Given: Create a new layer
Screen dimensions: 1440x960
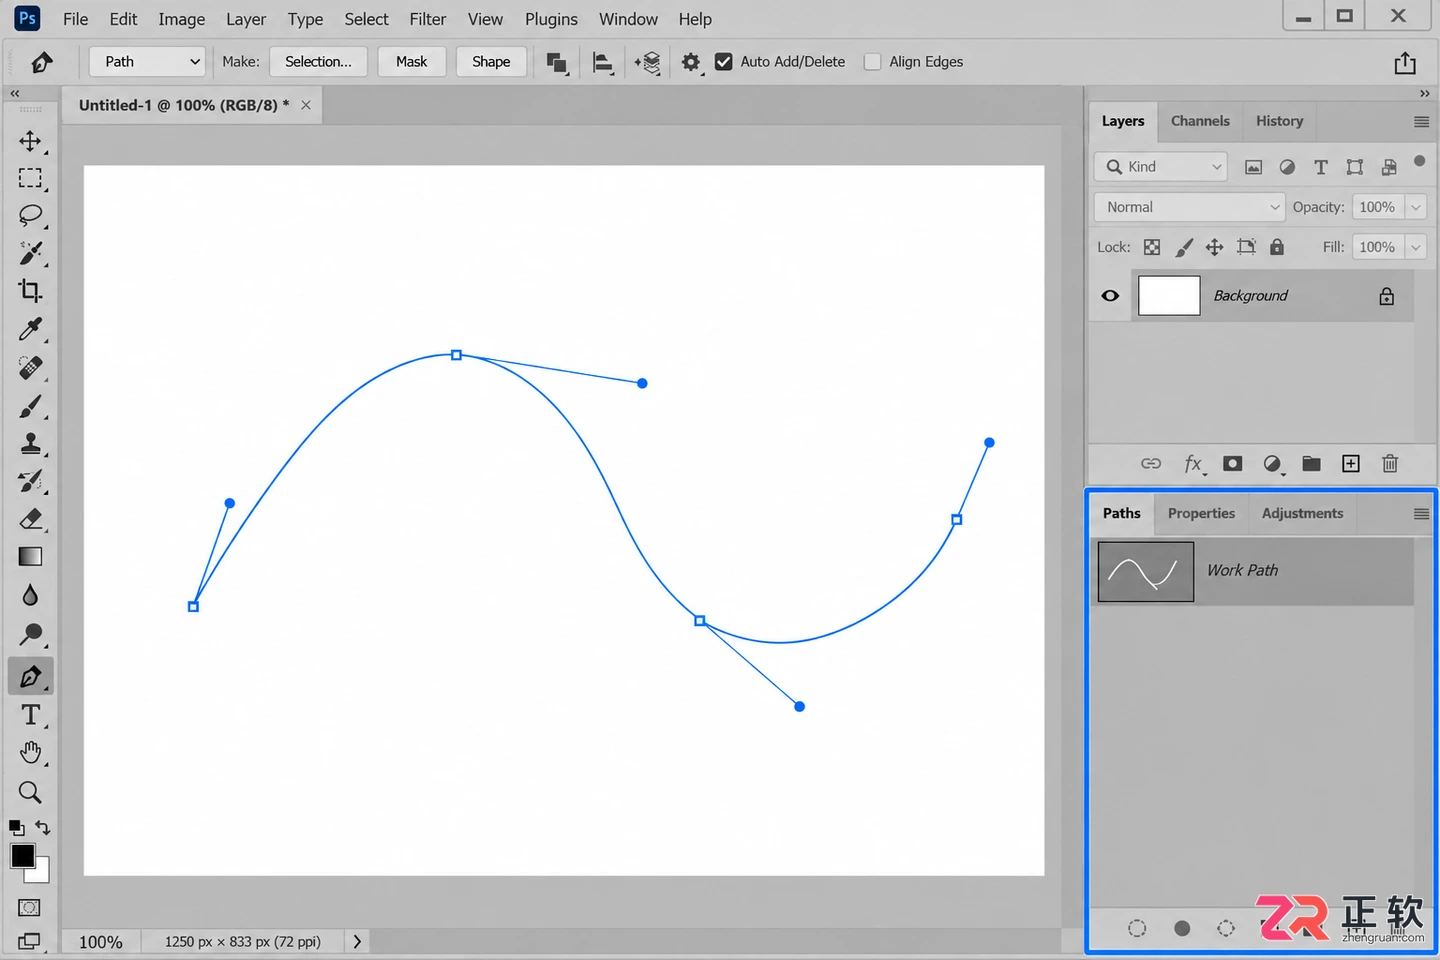Looking at the screenshot, I should (1351, 464).
